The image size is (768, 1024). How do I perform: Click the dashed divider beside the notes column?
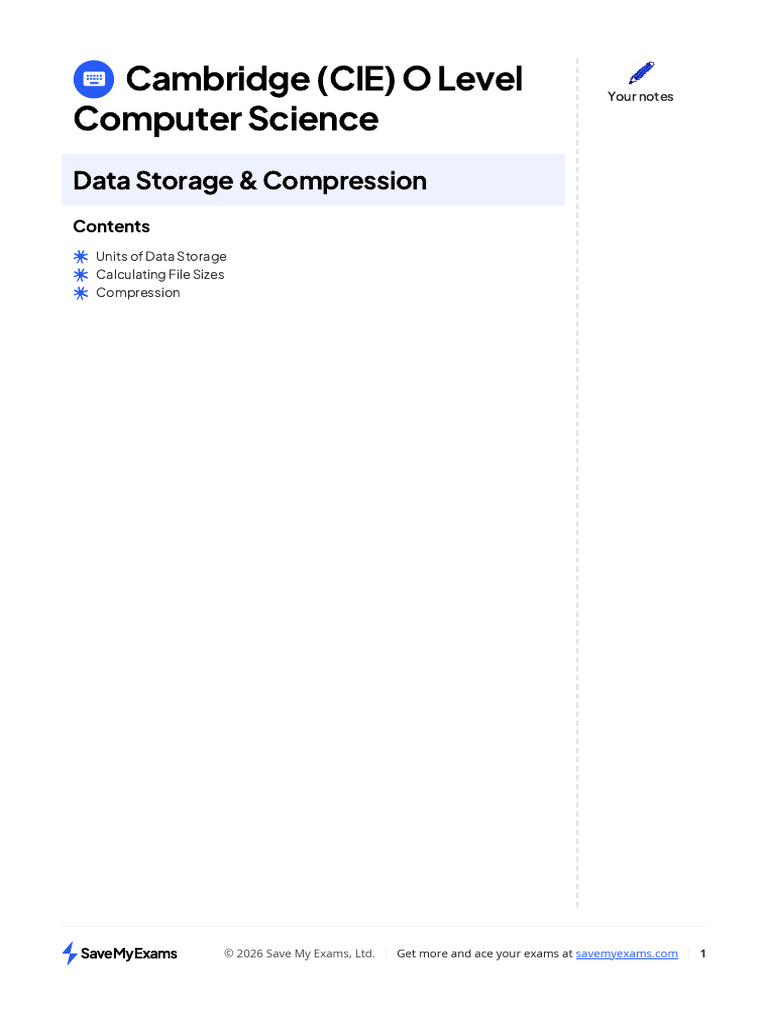coord(577,500)
